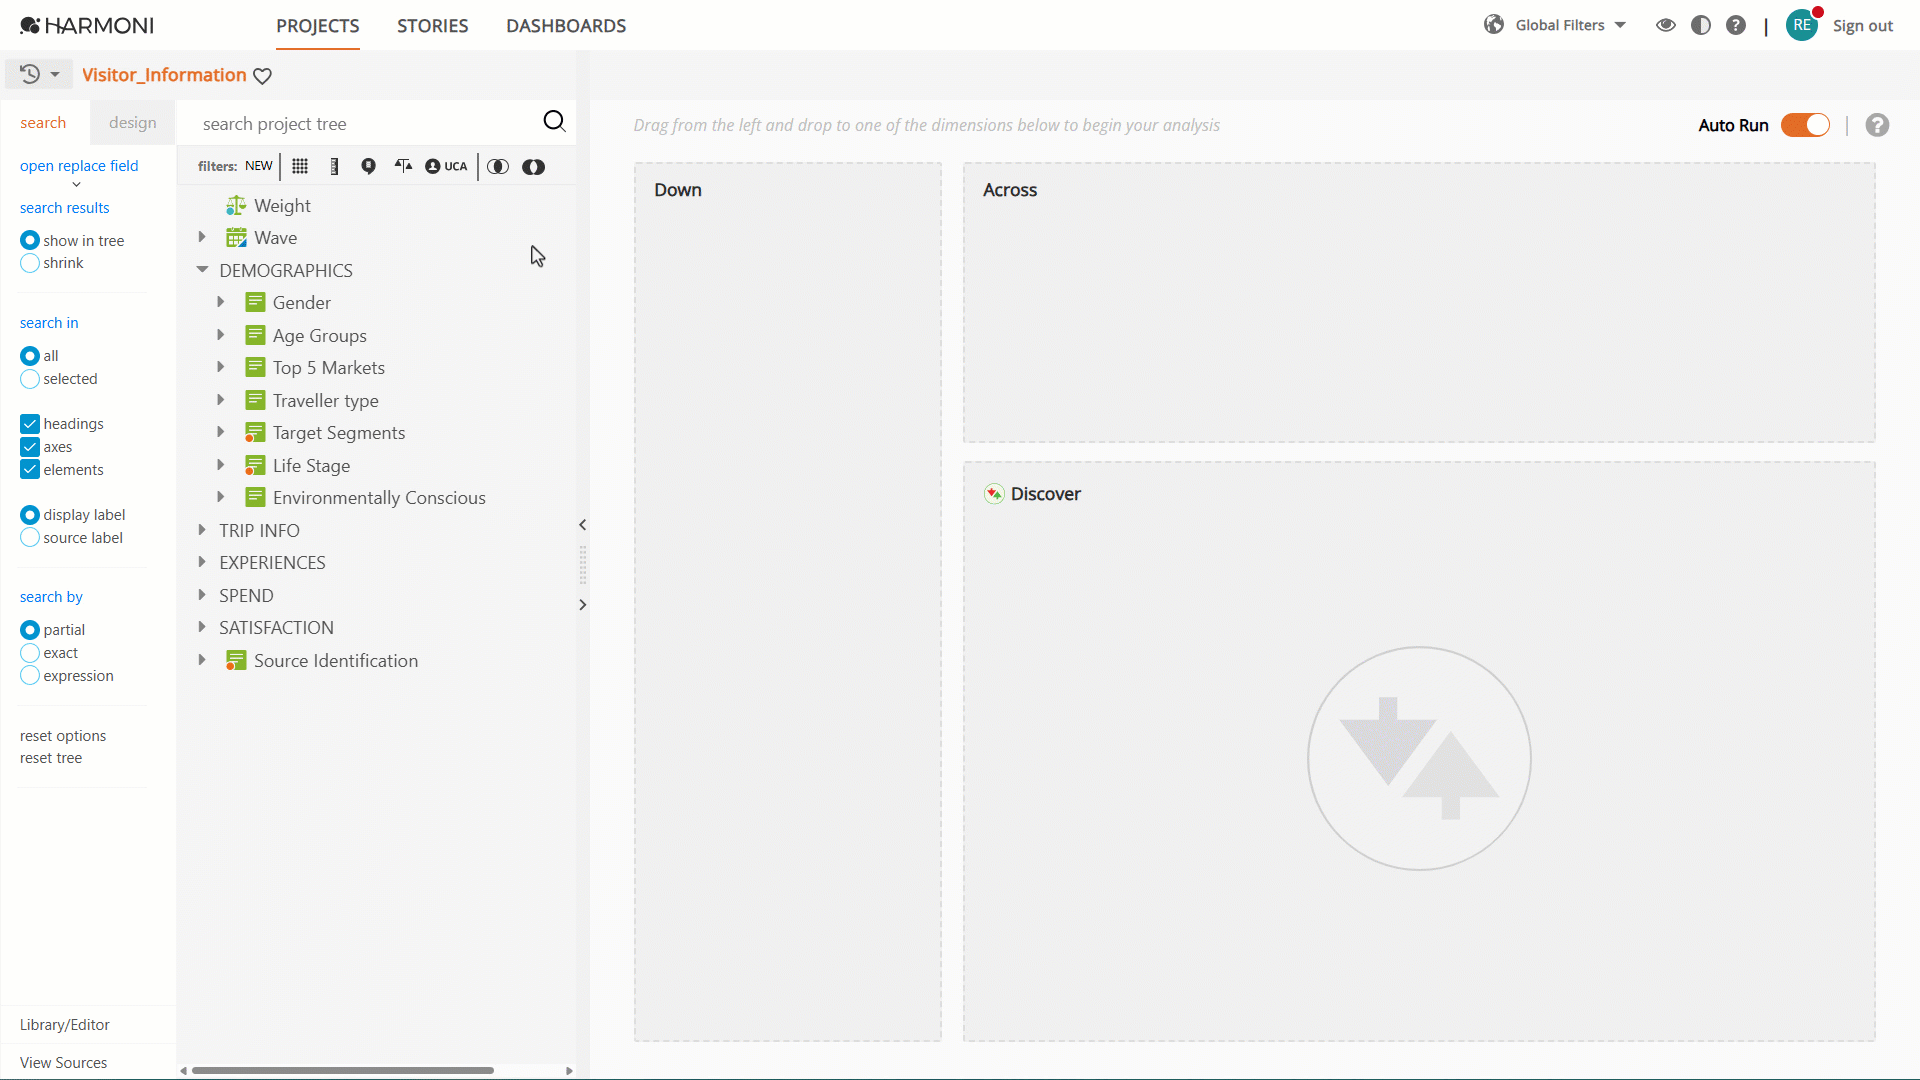Click the contrast mode icon in header
The width and height of the screenshot is (1920, 1080).
point(1701,25)
